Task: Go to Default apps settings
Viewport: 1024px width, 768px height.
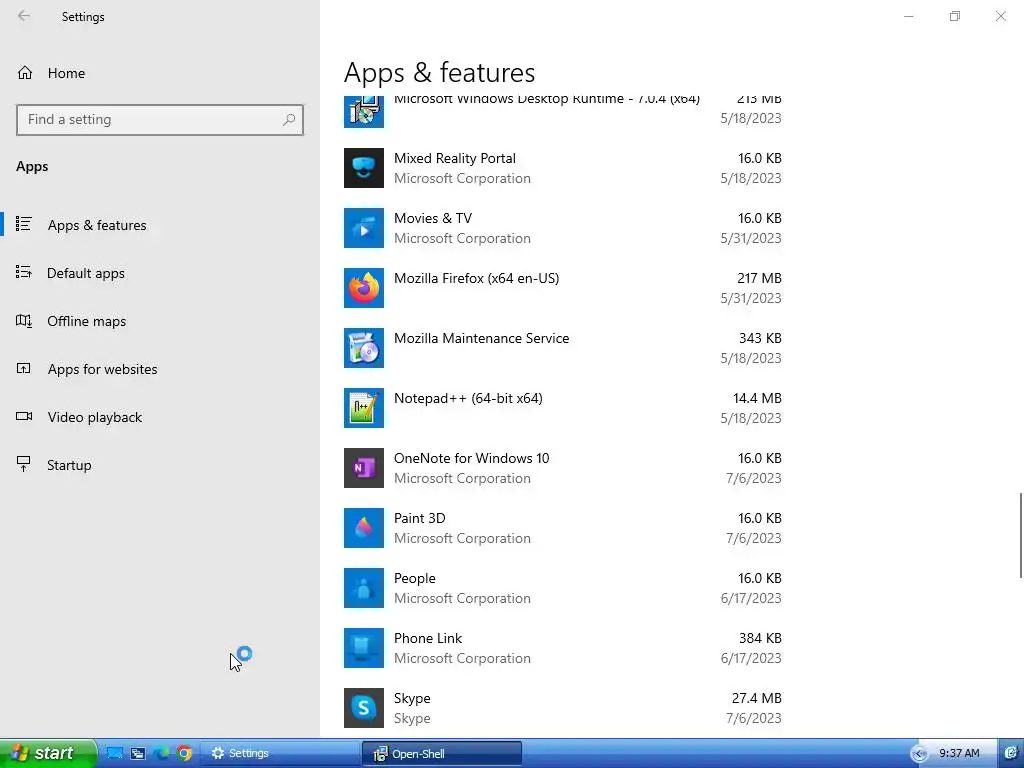Action: tap(160, 273)
